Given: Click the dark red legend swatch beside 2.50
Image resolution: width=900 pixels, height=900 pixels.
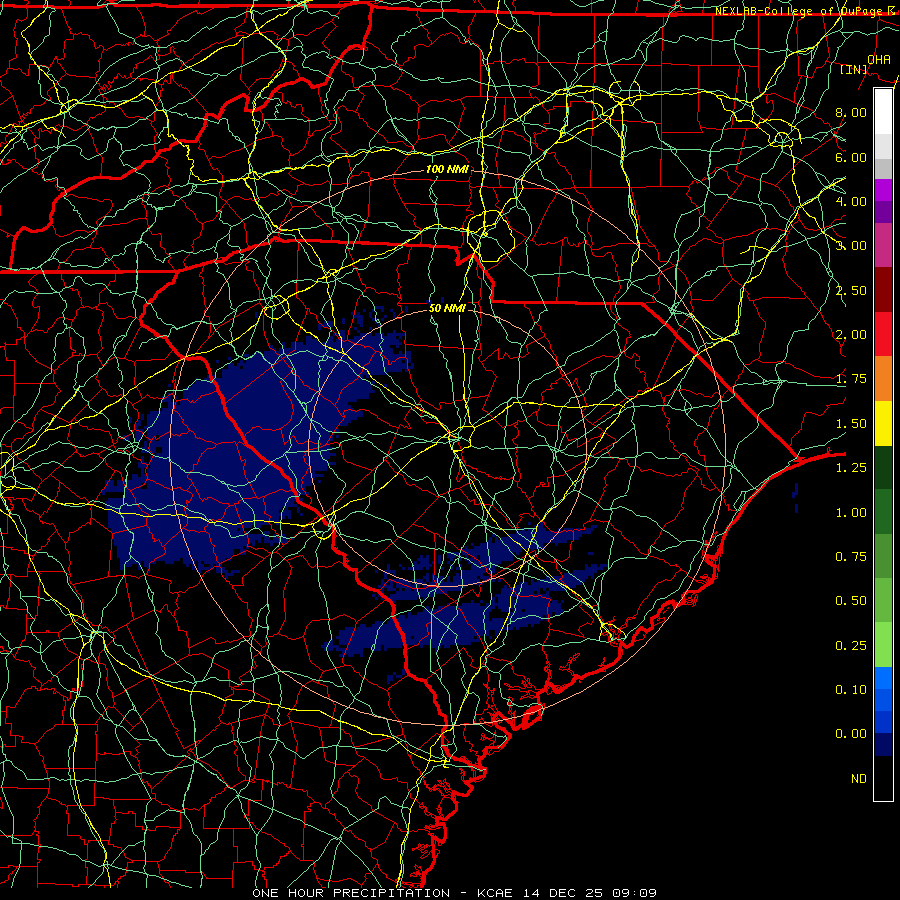Looking at the screenshot, I should [x=883, y=290].
